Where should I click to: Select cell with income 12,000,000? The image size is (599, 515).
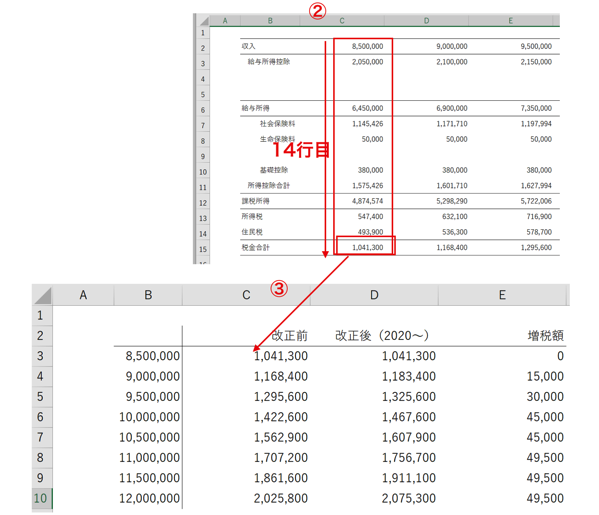(x=148, y=498)
